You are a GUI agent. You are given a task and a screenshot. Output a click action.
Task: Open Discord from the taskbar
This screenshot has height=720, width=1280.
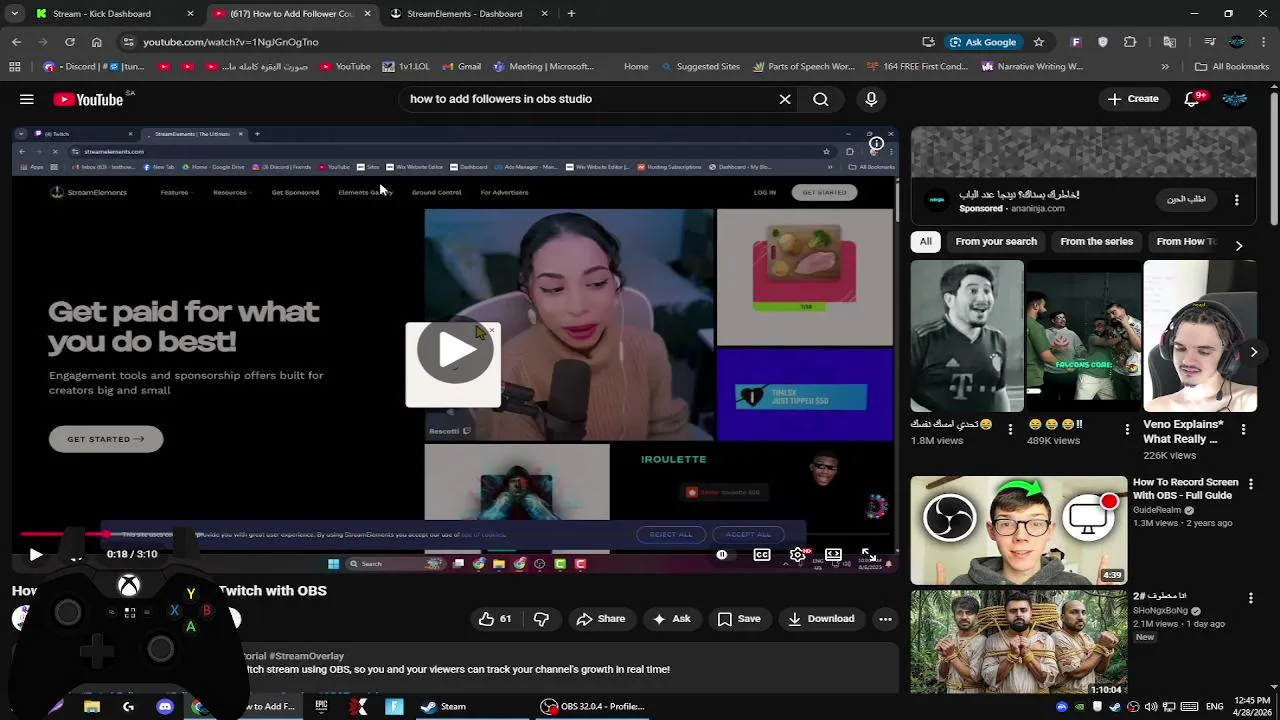pos(165,706)
